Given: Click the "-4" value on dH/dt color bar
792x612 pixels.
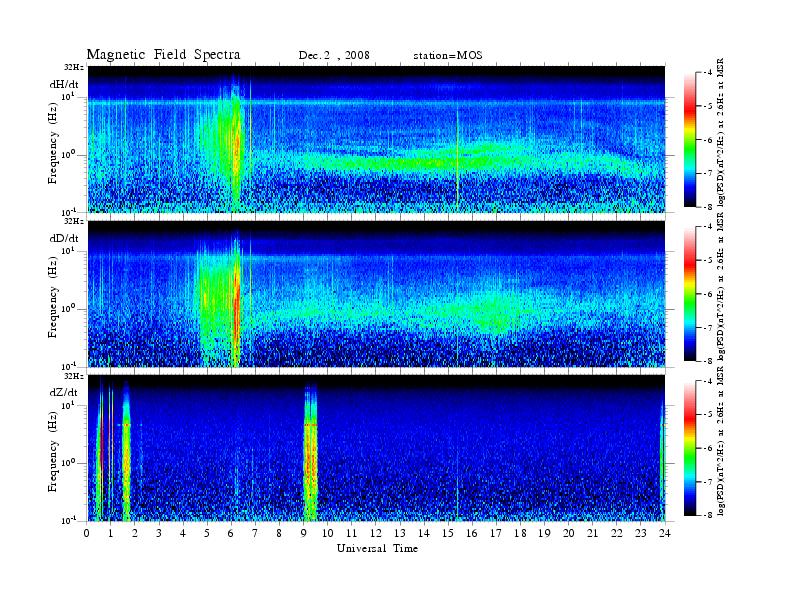Looking at the screenshot, I should pyautogui.click(x=709, y=73).
